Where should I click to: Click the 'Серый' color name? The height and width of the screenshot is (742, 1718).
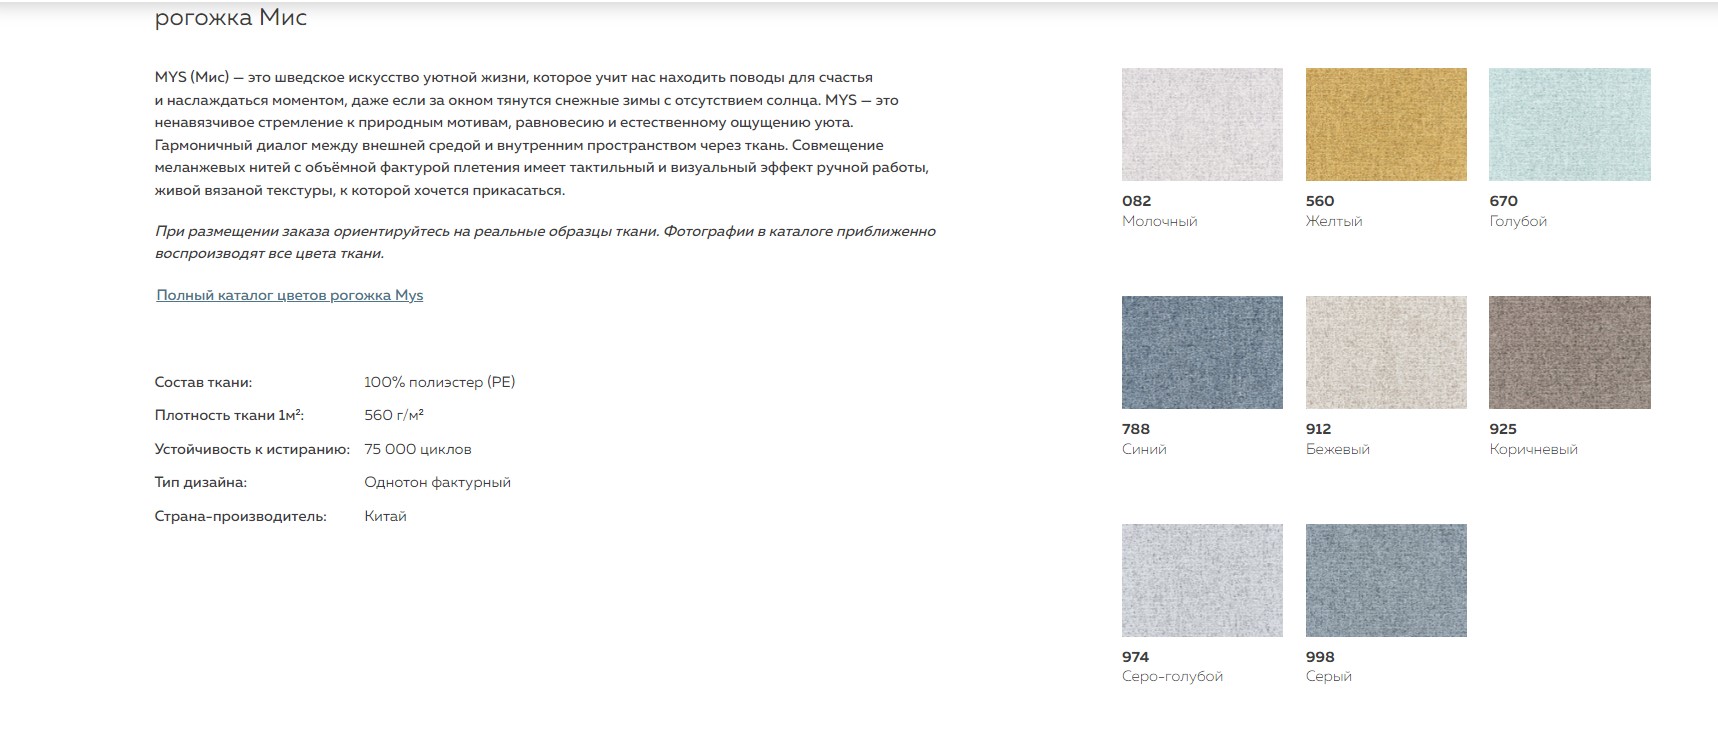(x=1329, y=677)
